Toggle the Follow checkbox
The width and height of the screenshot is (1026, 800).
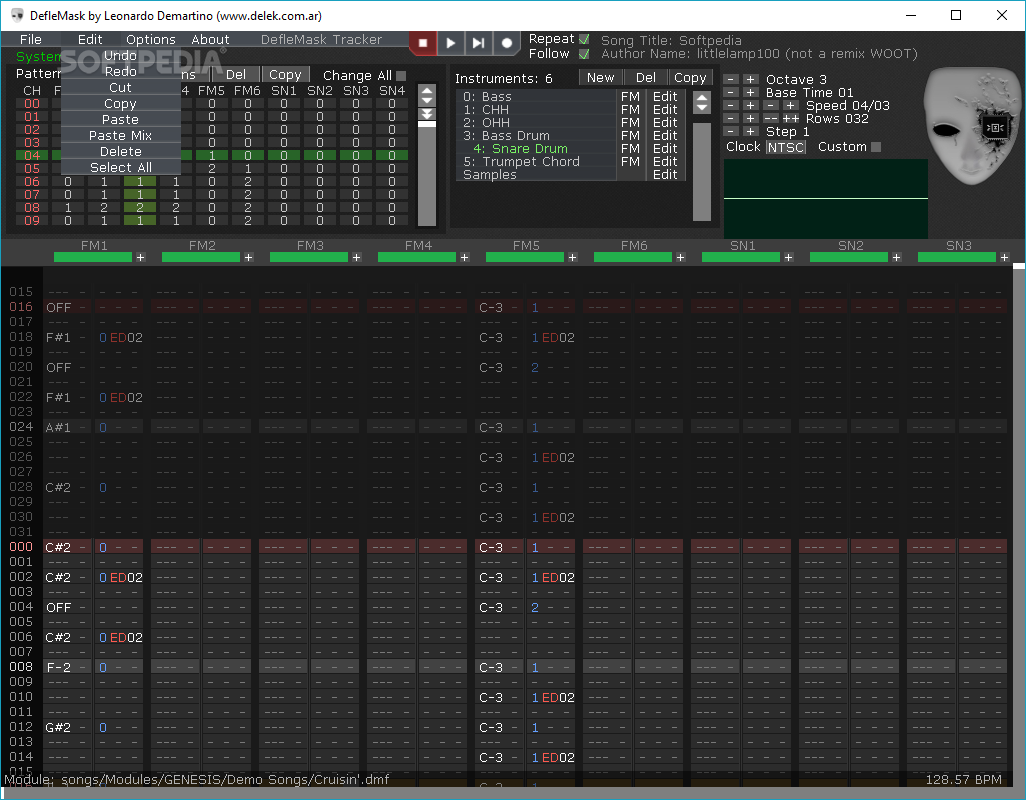click(584, 54)
